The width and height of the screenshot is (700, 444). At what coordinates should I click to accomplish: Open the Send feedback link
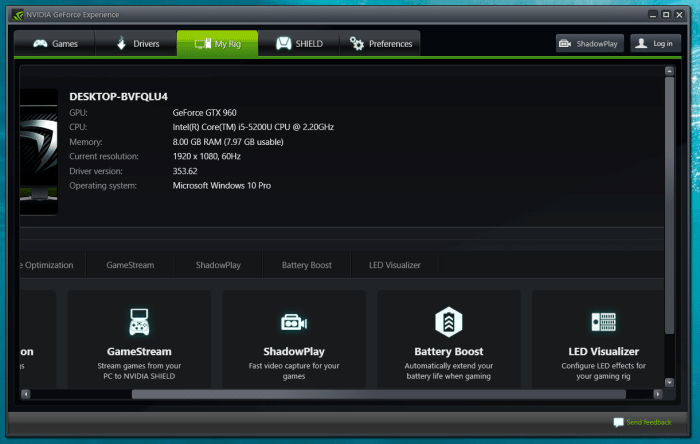(x=649, y=422)
